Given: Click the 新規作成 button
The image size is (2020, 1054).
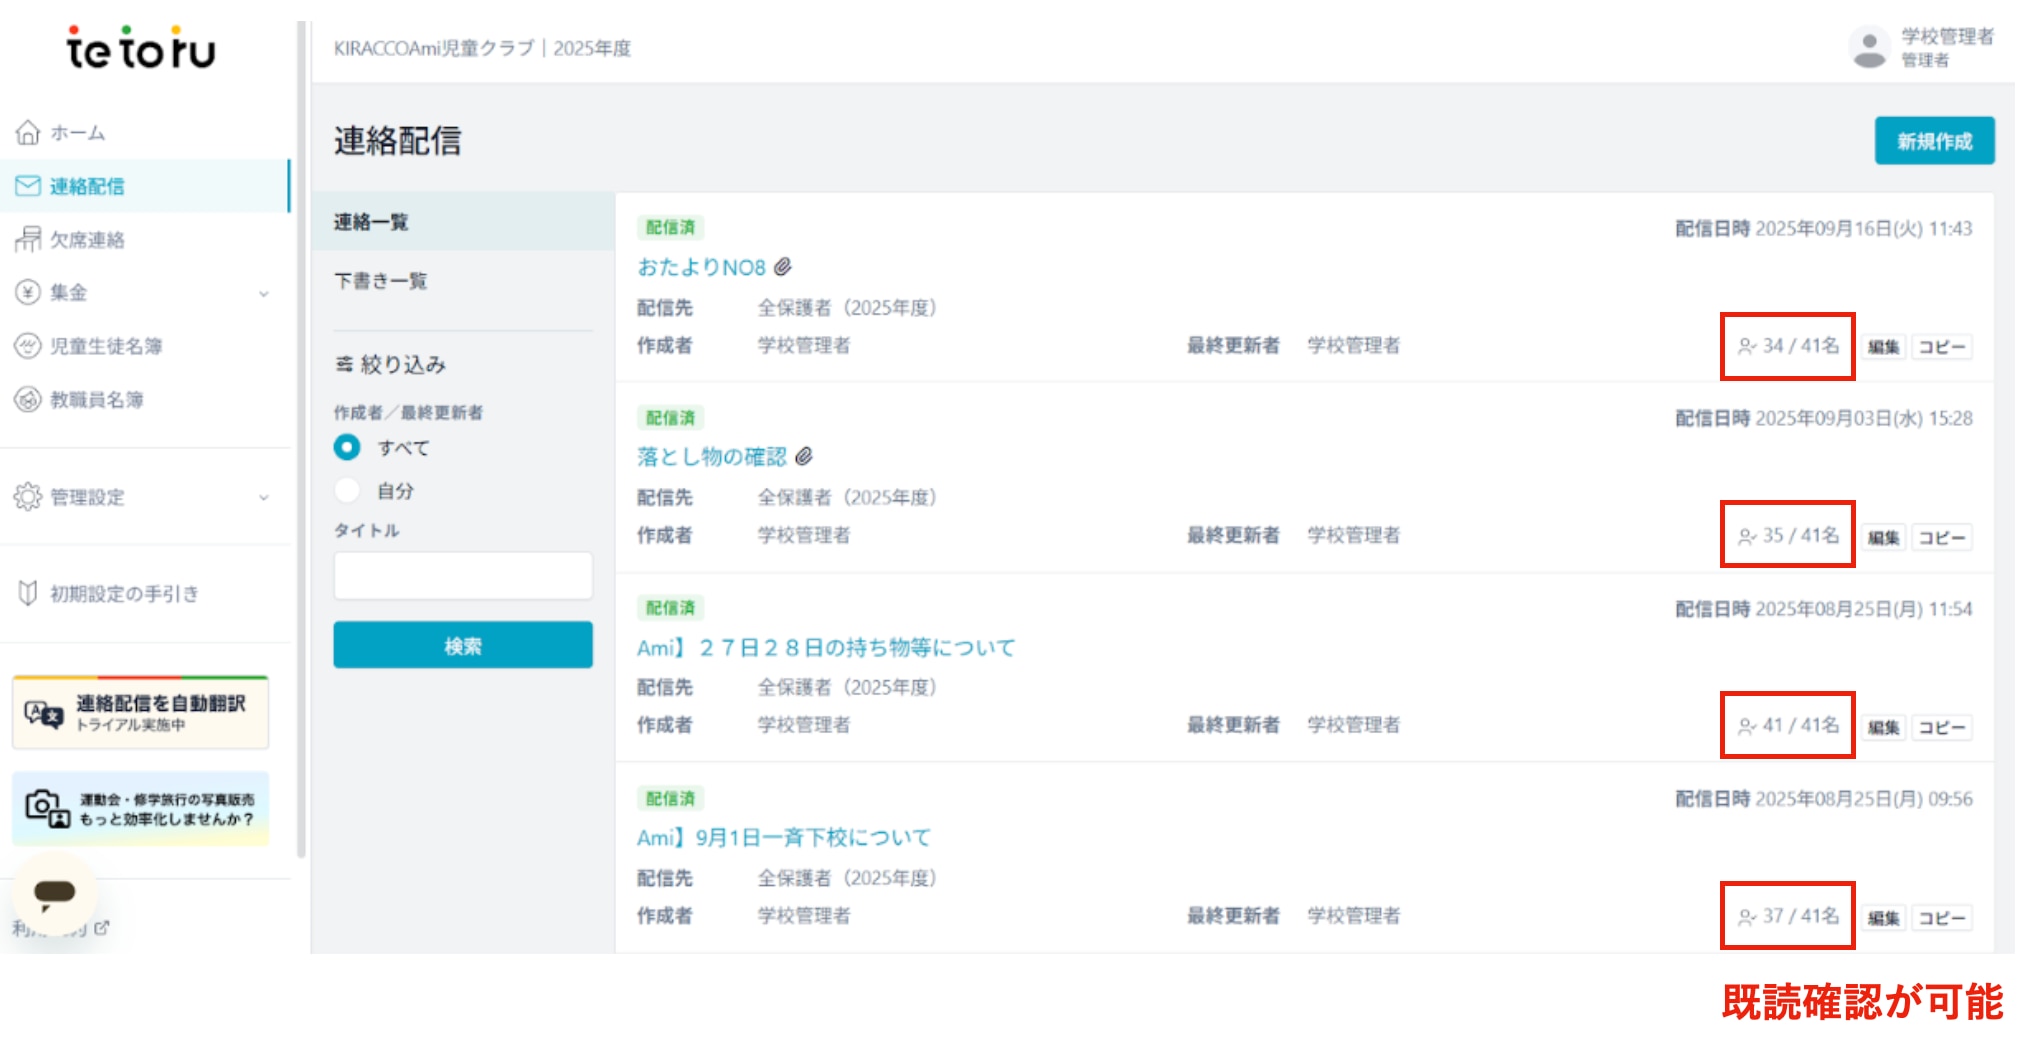Looking at the screenshot, I should coord(1933,141).
